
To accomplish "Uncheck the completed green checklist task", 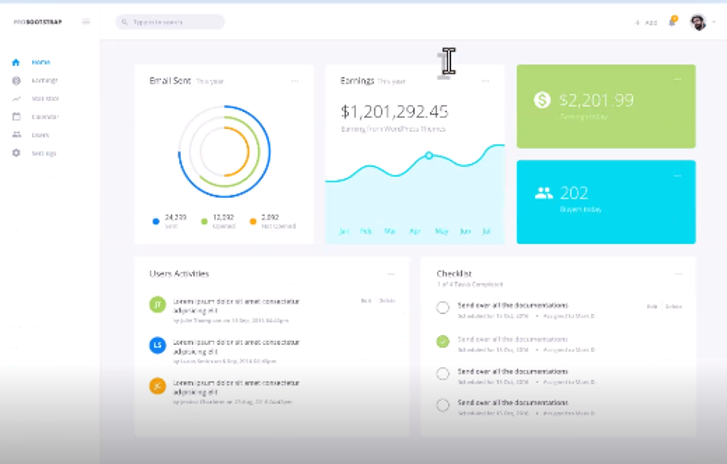I will coord(443,342).
